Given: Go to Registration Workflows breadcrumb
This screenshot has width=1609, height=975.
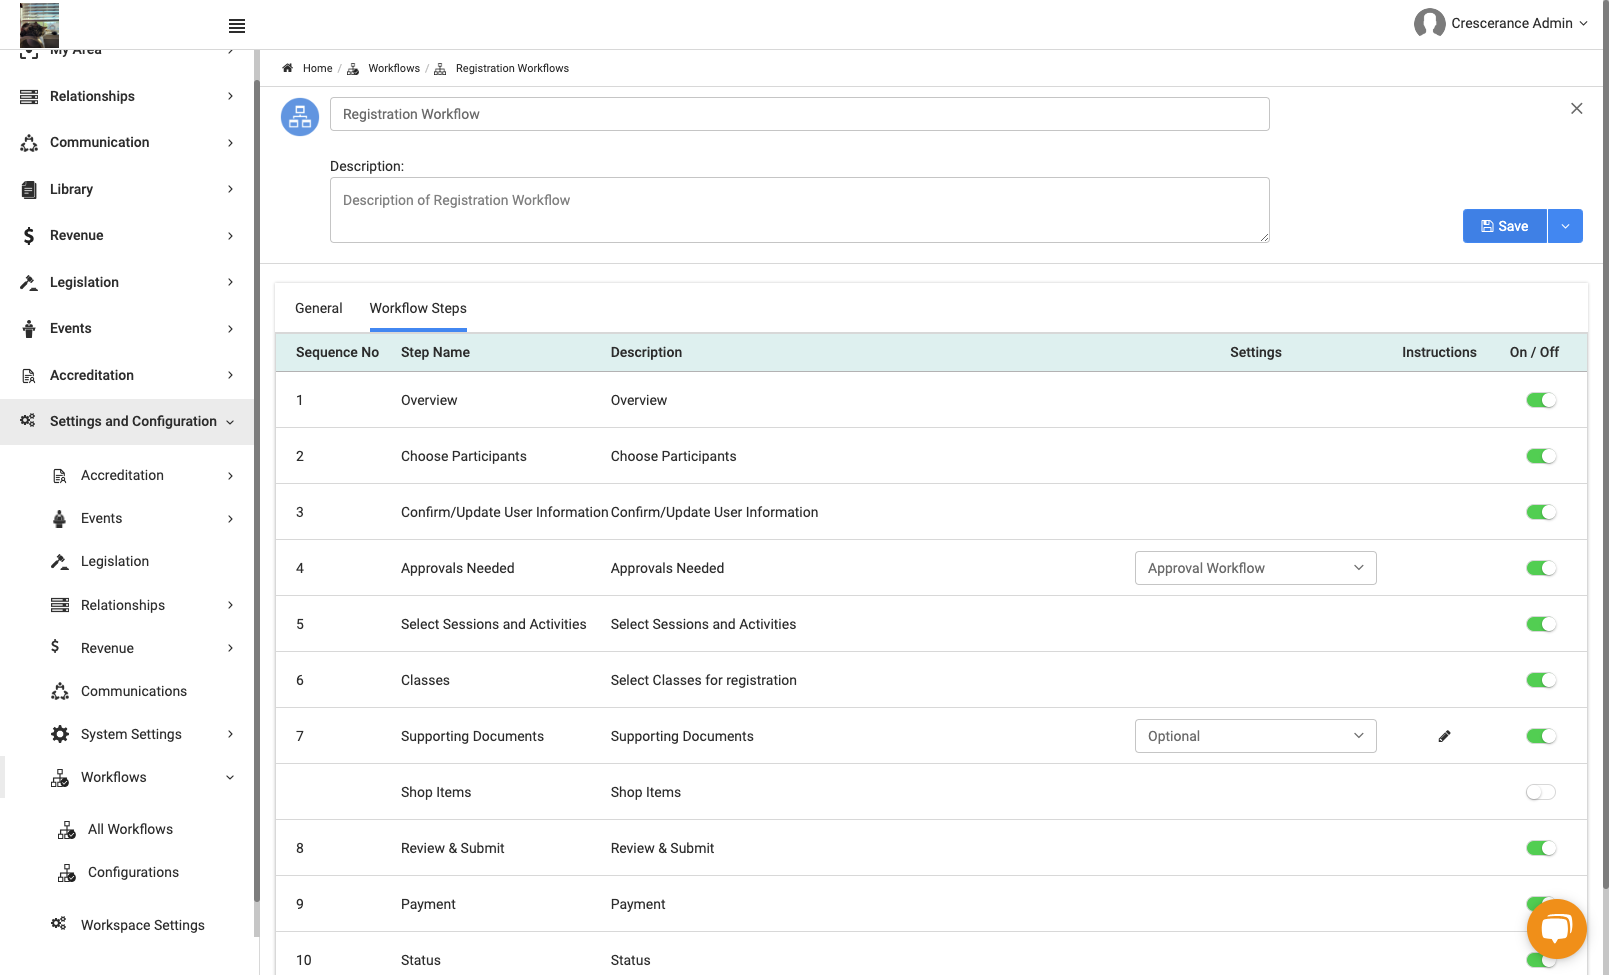Looking at the screenshot, I should (x=512, y=68).
